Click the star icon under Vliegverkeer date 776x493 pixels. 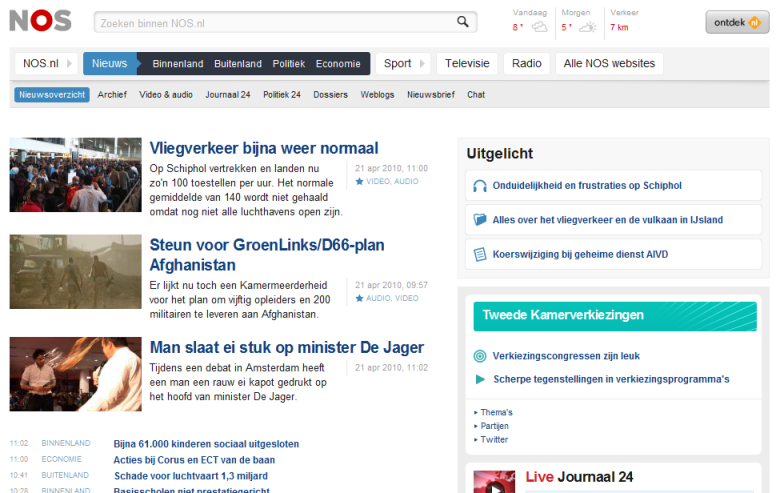click(360, 182)
